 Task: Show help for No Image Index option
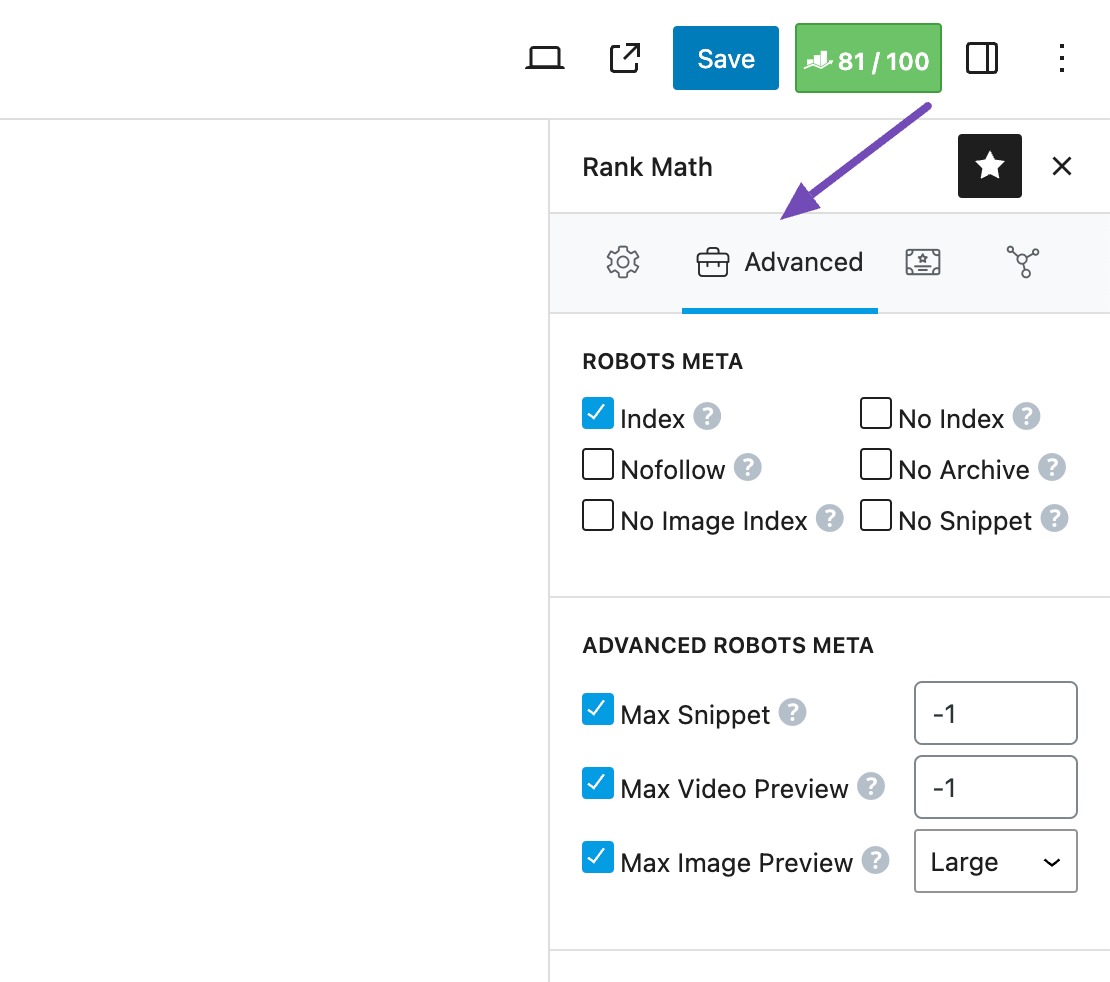[x=829, y=518]
